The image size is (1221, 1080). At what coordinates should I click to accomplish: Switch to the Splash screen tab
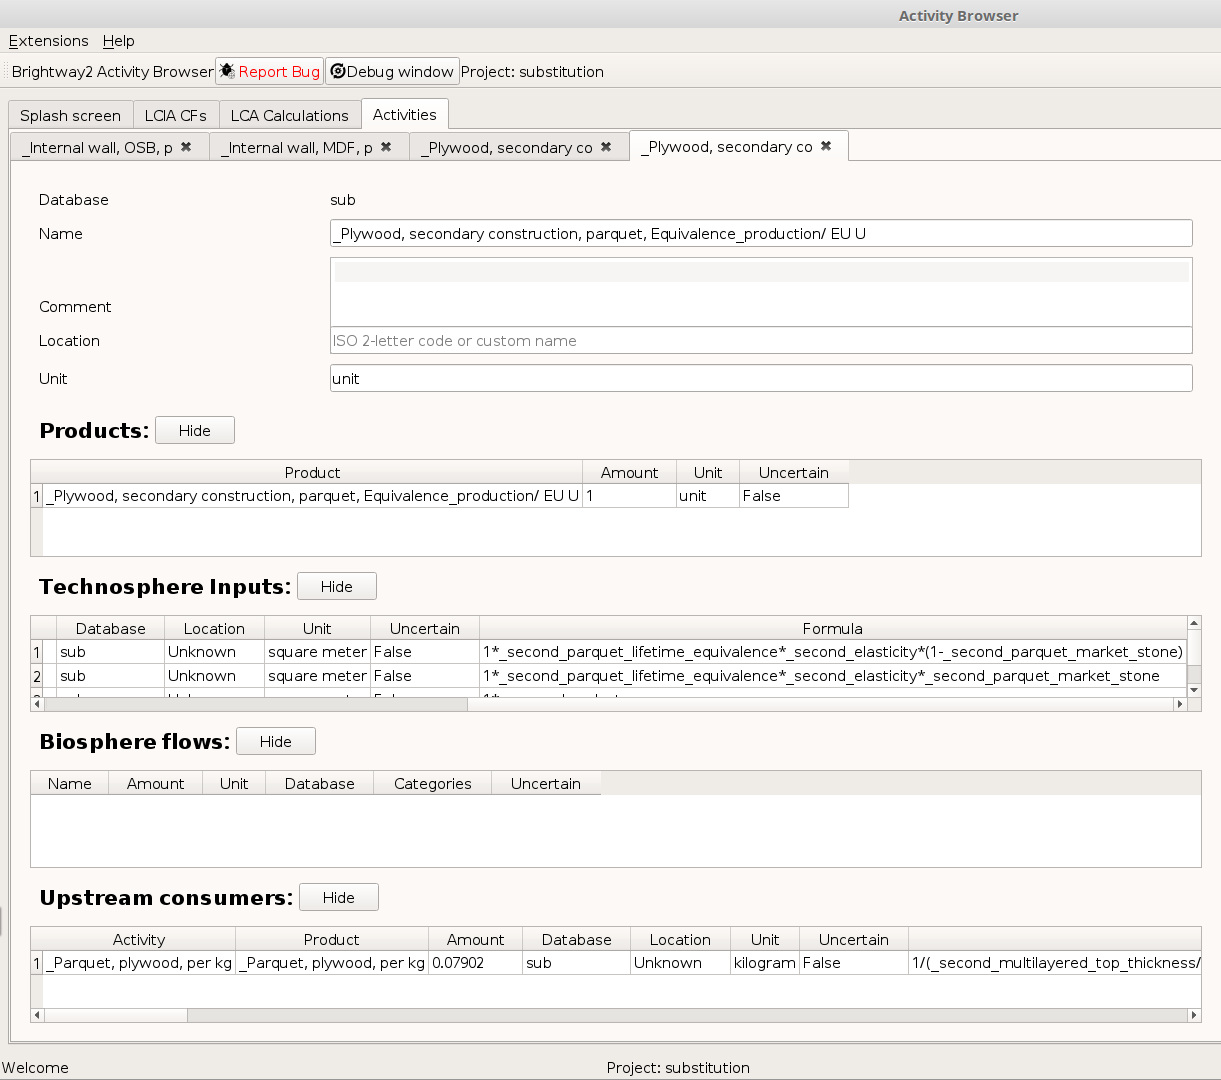(x=70, y=114)
